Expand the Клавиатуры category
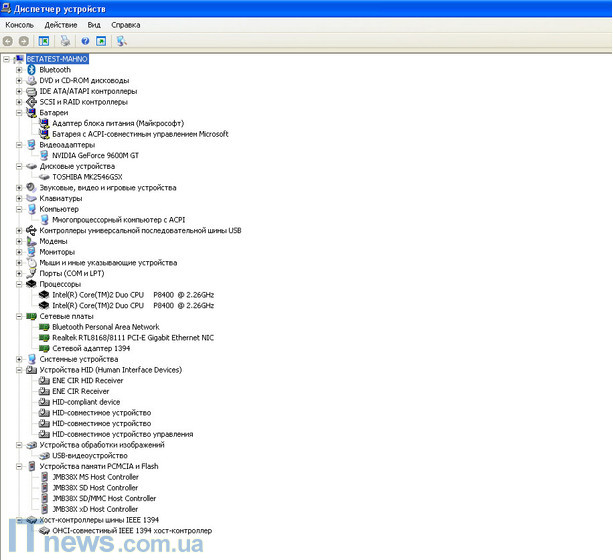This screenshot has height=560, width=613. click(19, 198)
